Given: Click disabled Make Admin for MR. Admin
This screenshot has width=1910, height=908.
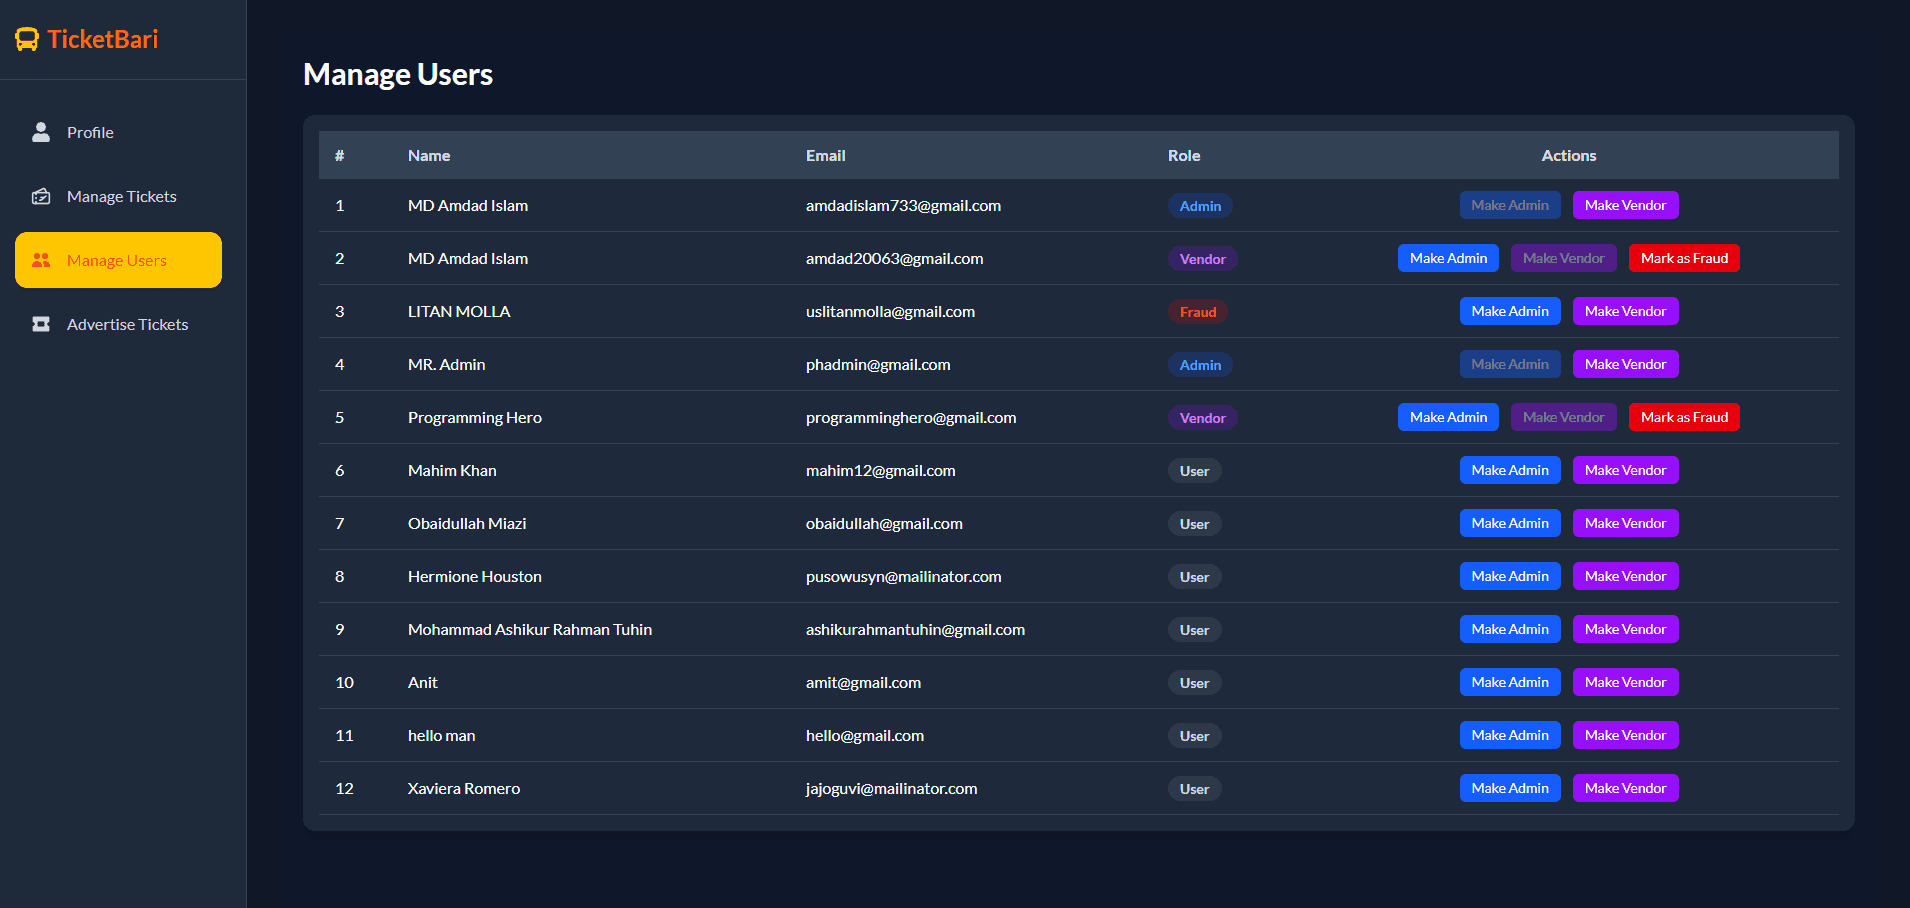Looking at the screenshot, I should pyautogui.click(x=1510, y=364).
